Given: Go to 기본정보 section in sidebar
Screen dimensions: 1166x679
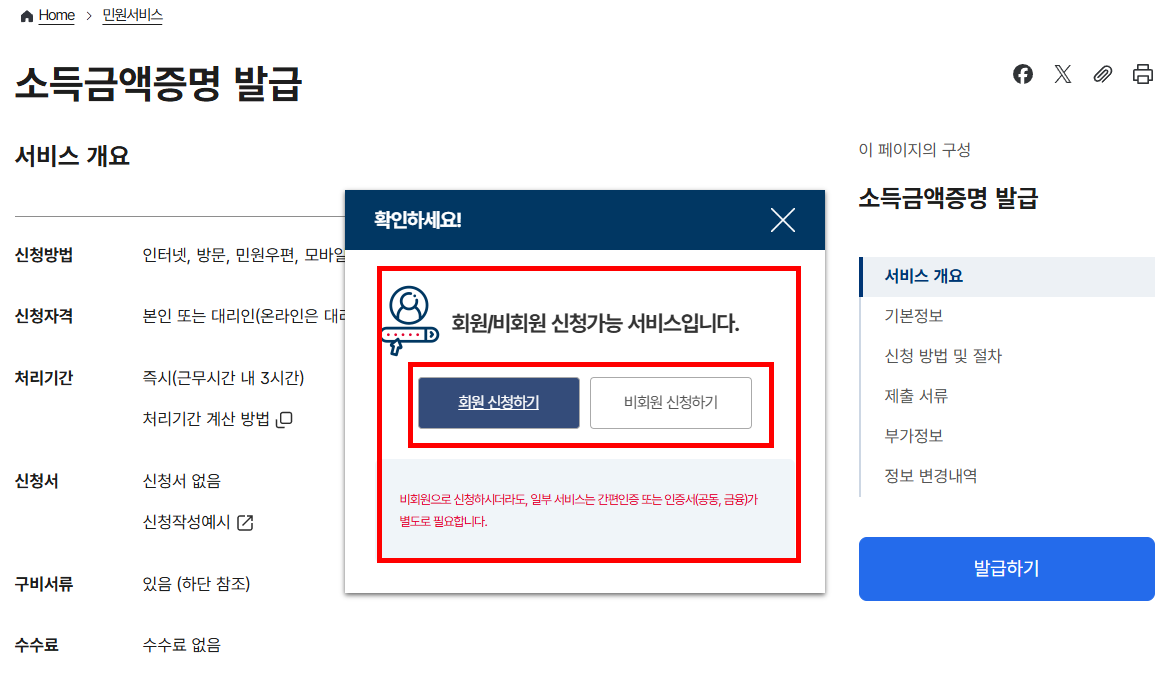Looking at the screenshot, I should [913, 315].
